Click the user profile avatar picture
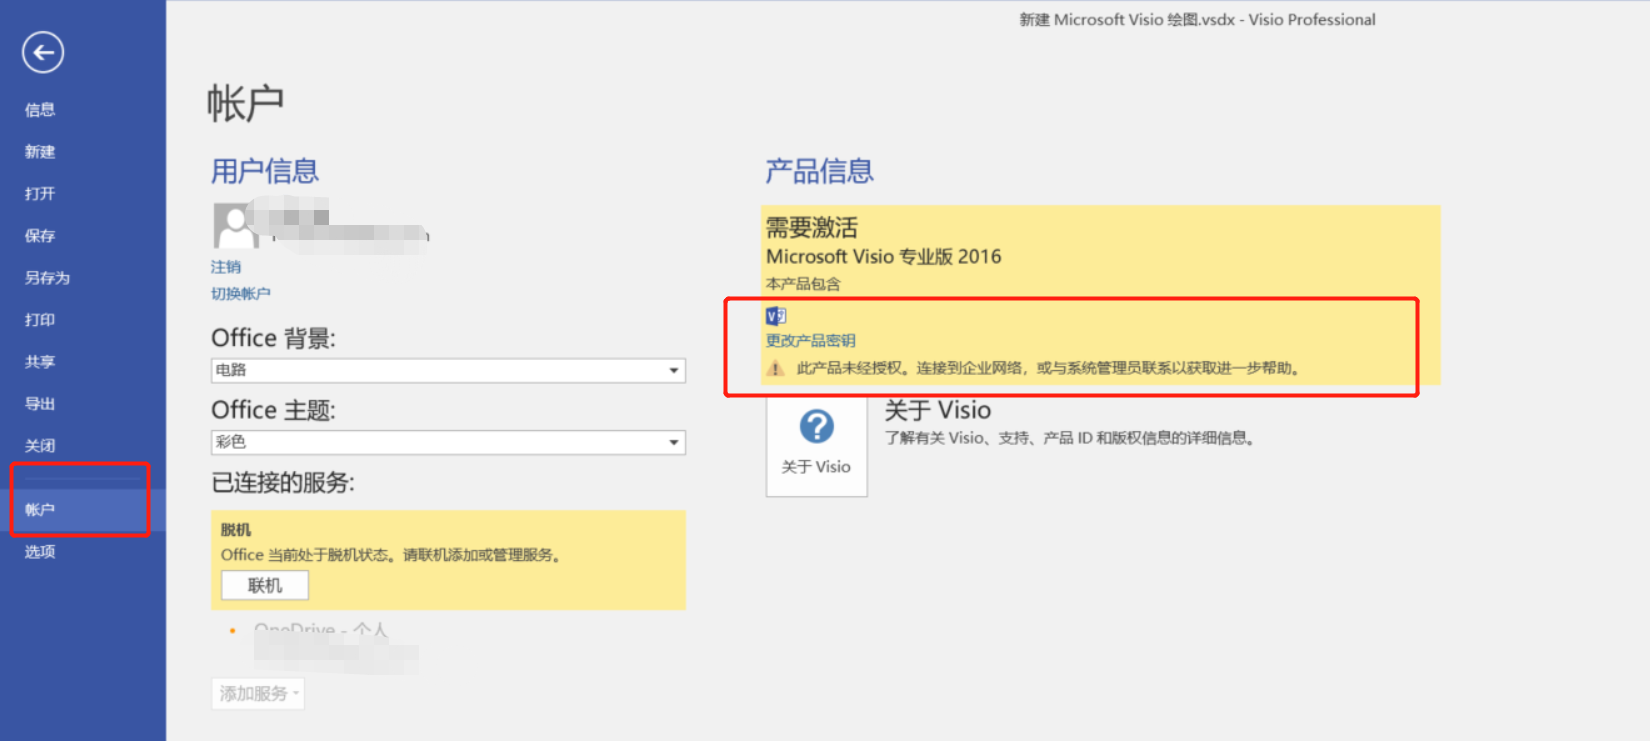This screenshot has height=741, width=1650. tap(235, 226)
